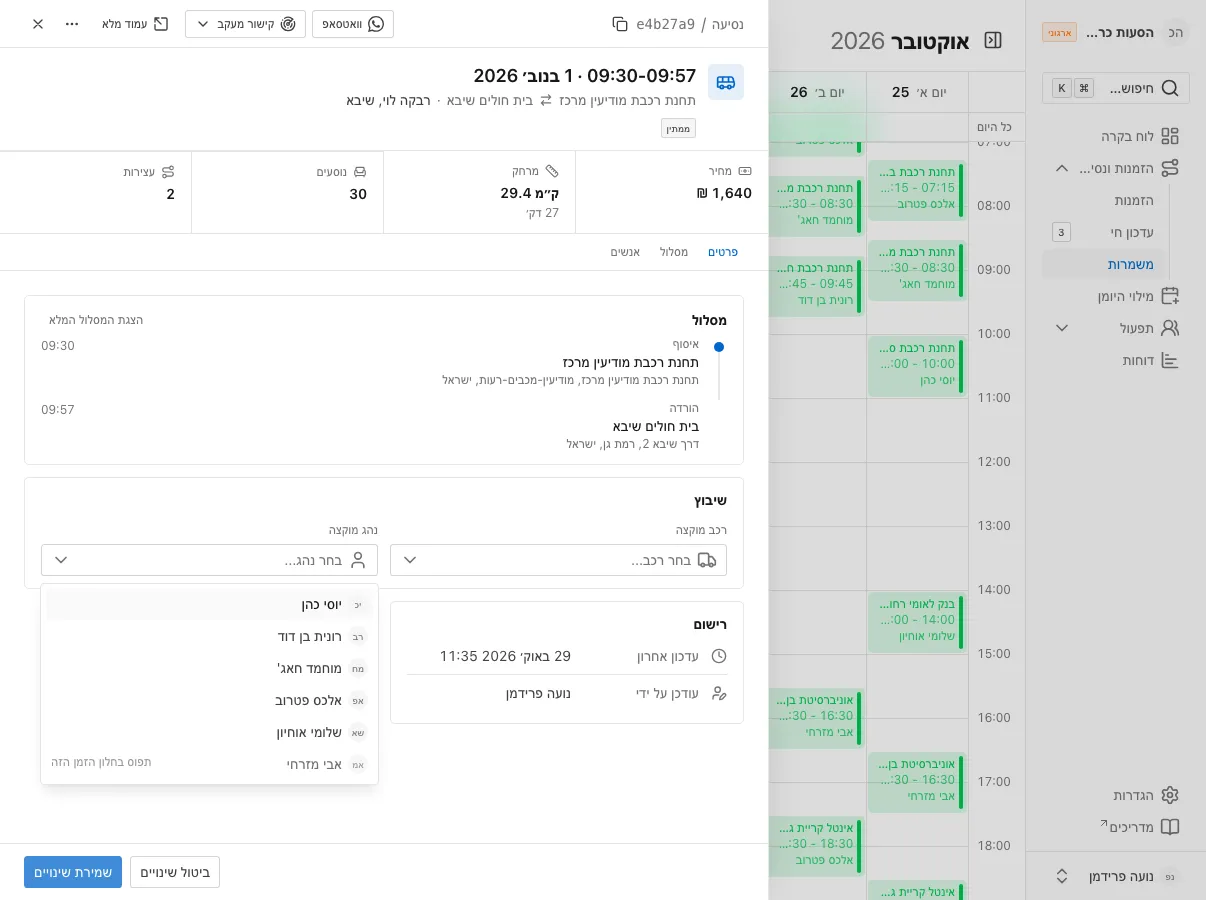Open the 14:00 שלומי אוחיון calendar event
1206x900 pixels.
[915, 621]
